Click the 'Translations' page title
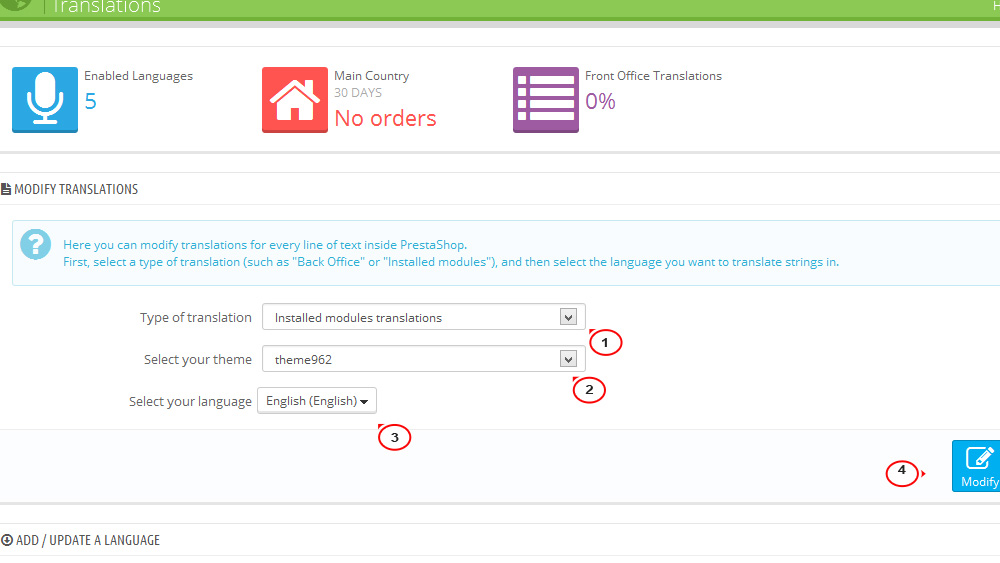This screenshot has height=563, width=1000. click(106, 7)
